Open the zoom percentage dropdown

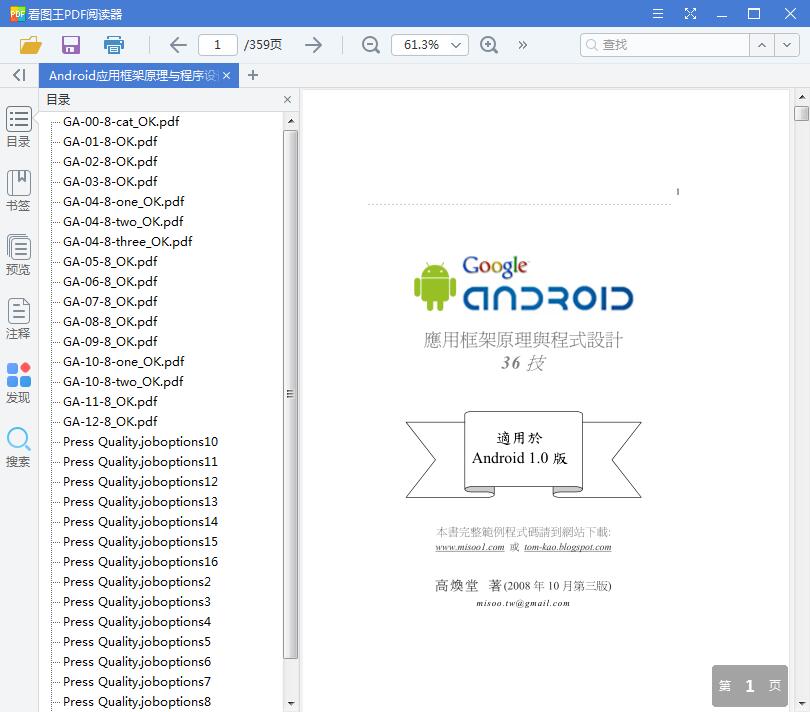point(430,45)
